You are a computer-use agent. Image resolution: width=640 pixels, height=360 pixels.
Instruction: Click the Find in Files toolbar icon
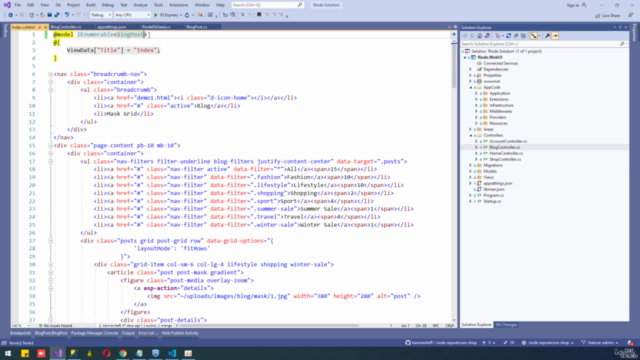(x=200, y=15)
